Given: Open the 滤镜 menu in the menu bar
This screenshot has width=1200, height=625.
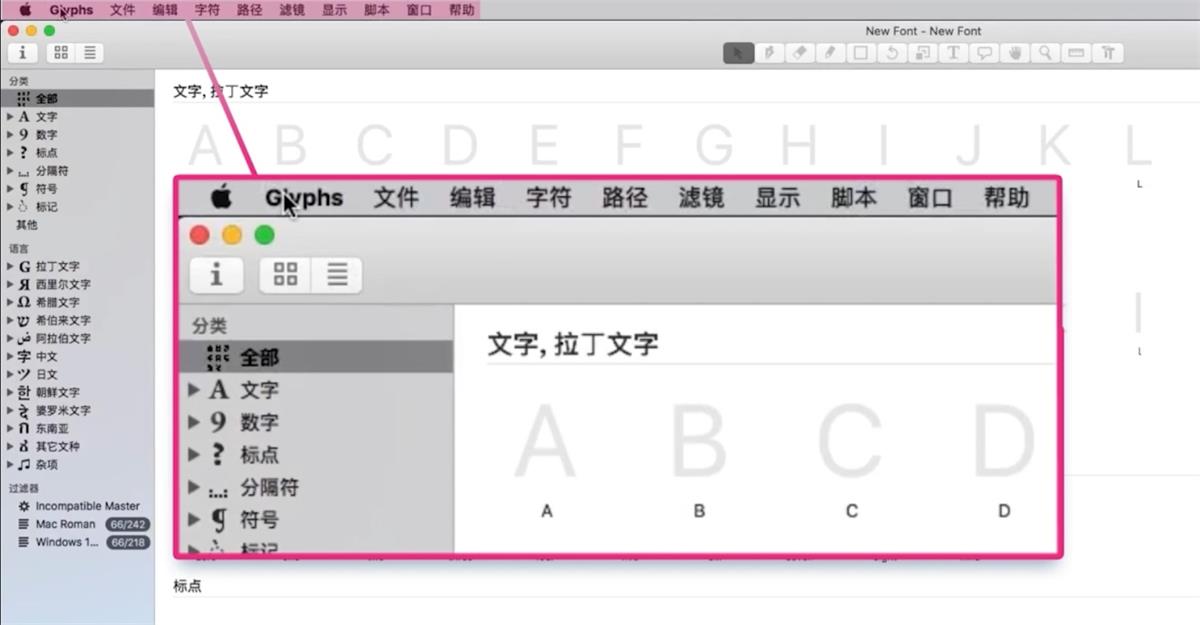Looking at the screenshot, I should (291, 10).
